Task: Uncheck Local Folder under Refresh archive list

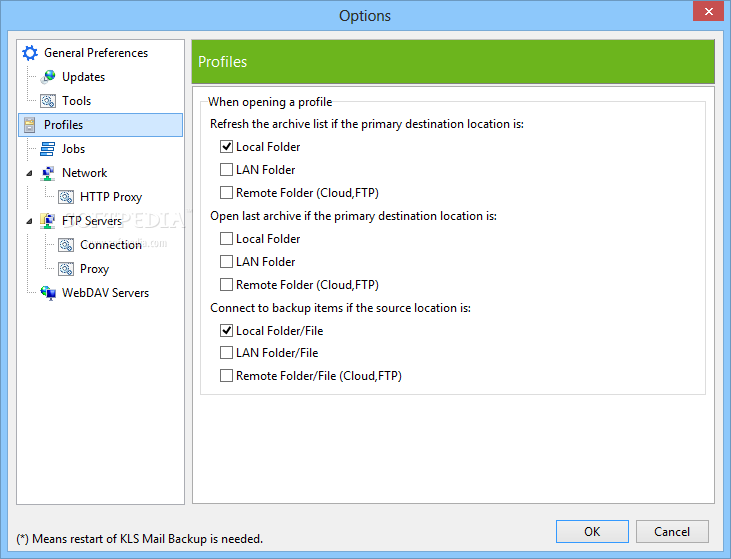Action: 226,146
